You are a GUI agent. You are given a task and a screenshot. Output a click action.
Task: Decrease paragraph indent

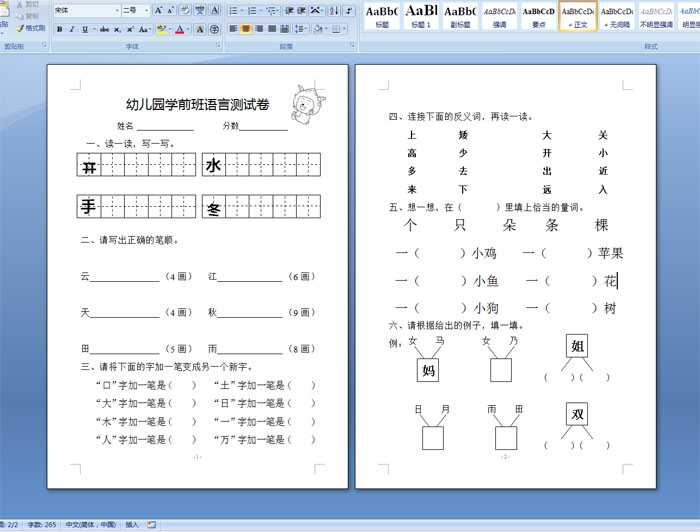click(290, 10)
